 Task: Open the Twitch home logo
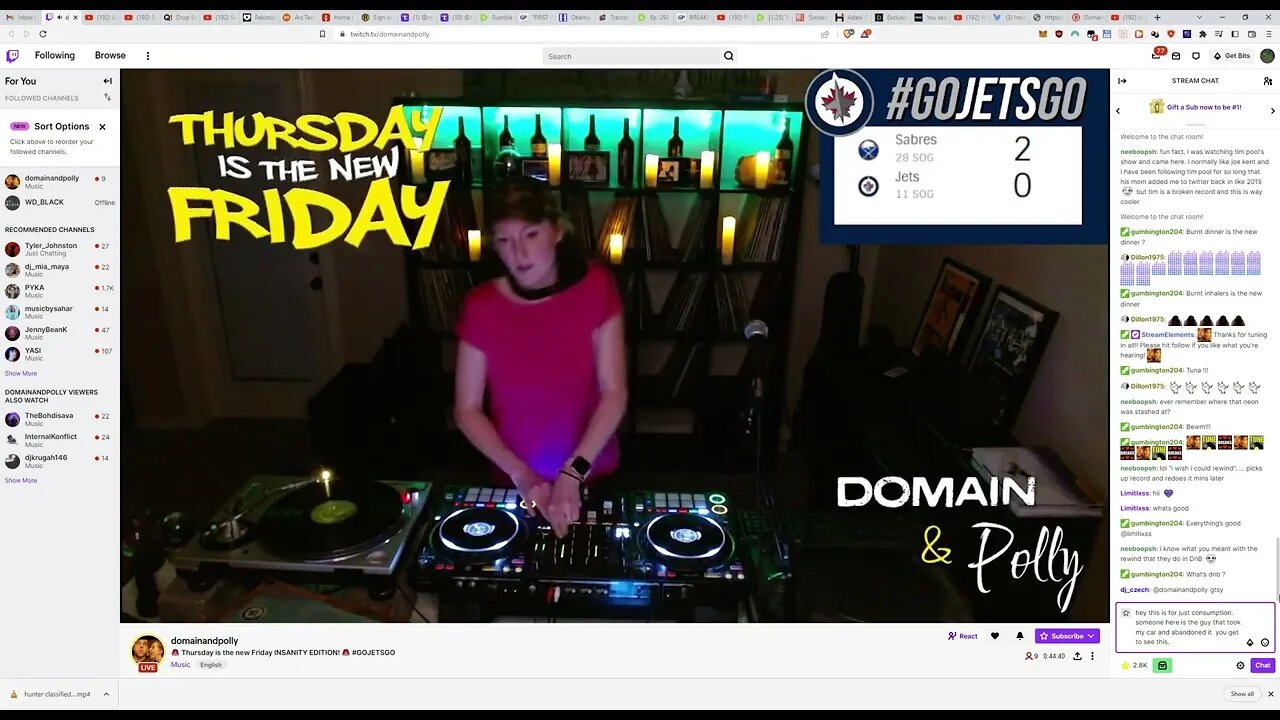point(12,56)
